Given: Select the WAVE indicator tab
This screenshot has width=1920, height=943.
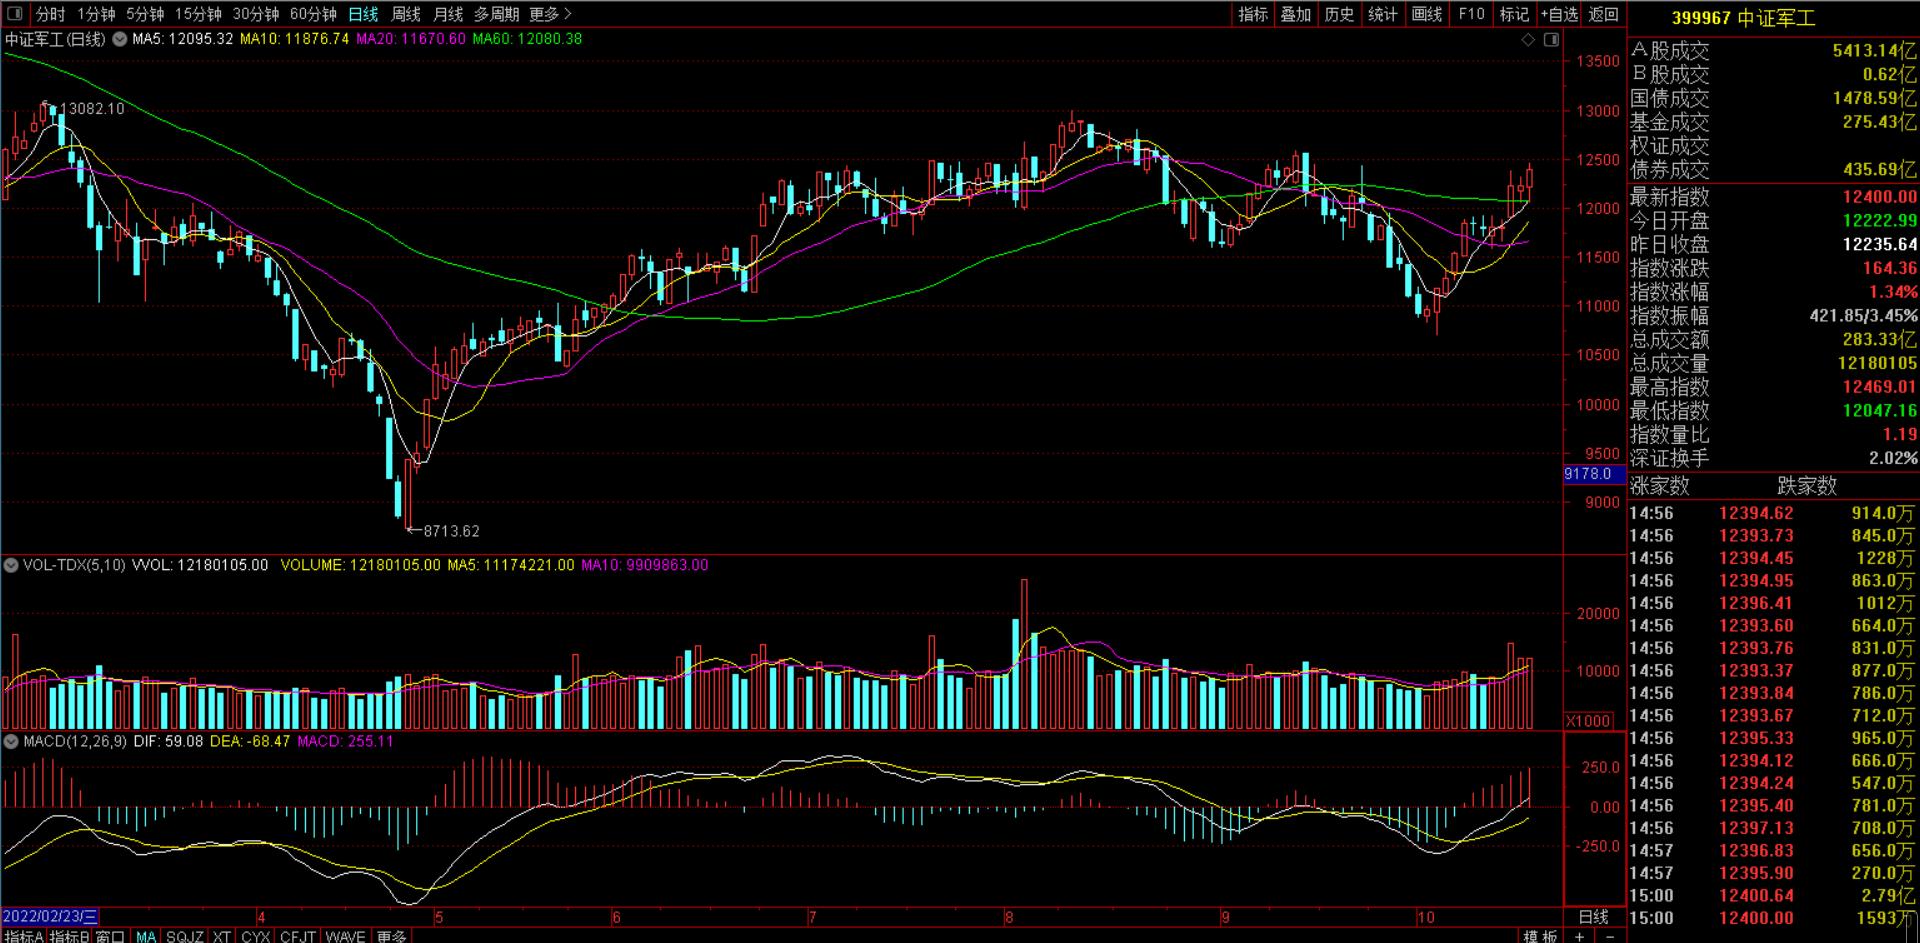Looking at the screenshot, I should click(x=345, y=936).
